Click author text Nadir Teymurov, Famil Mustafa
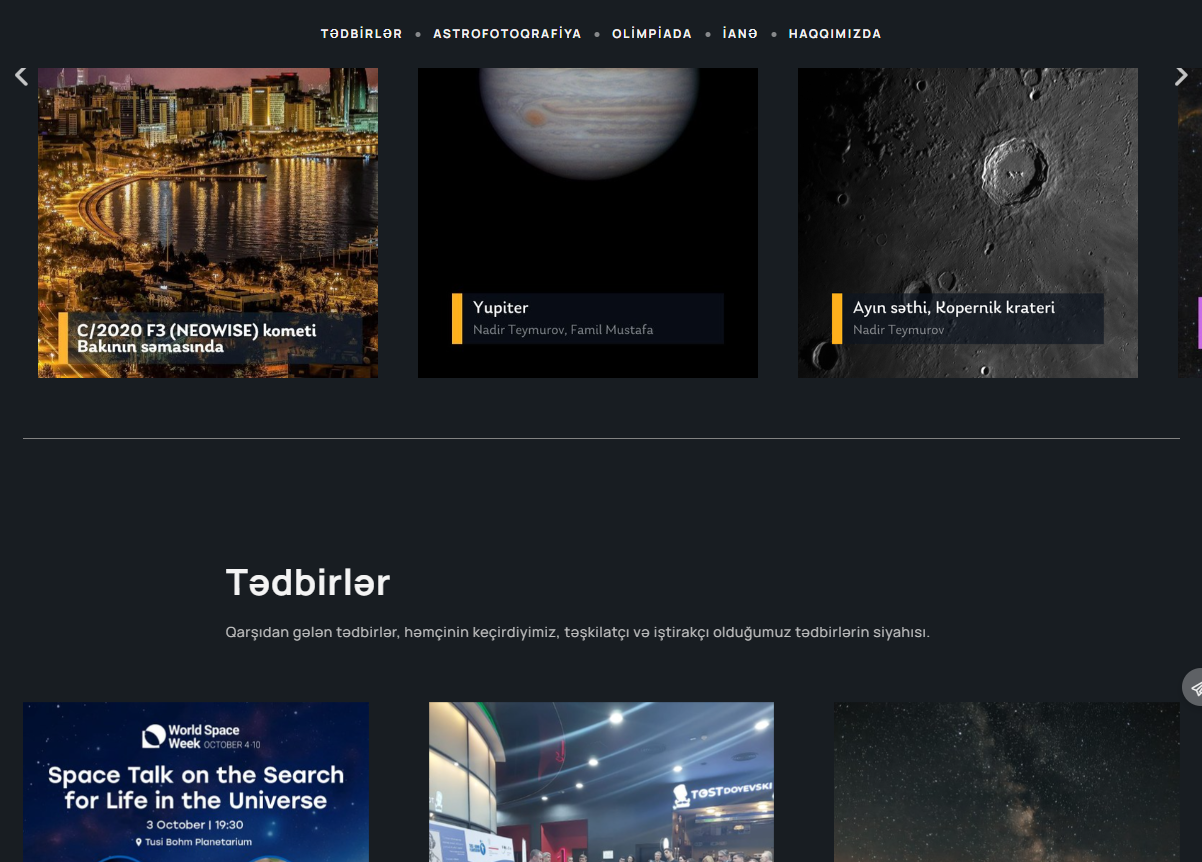The width and height of the screenshot is (1202, 862). click(x=563, y=330)
